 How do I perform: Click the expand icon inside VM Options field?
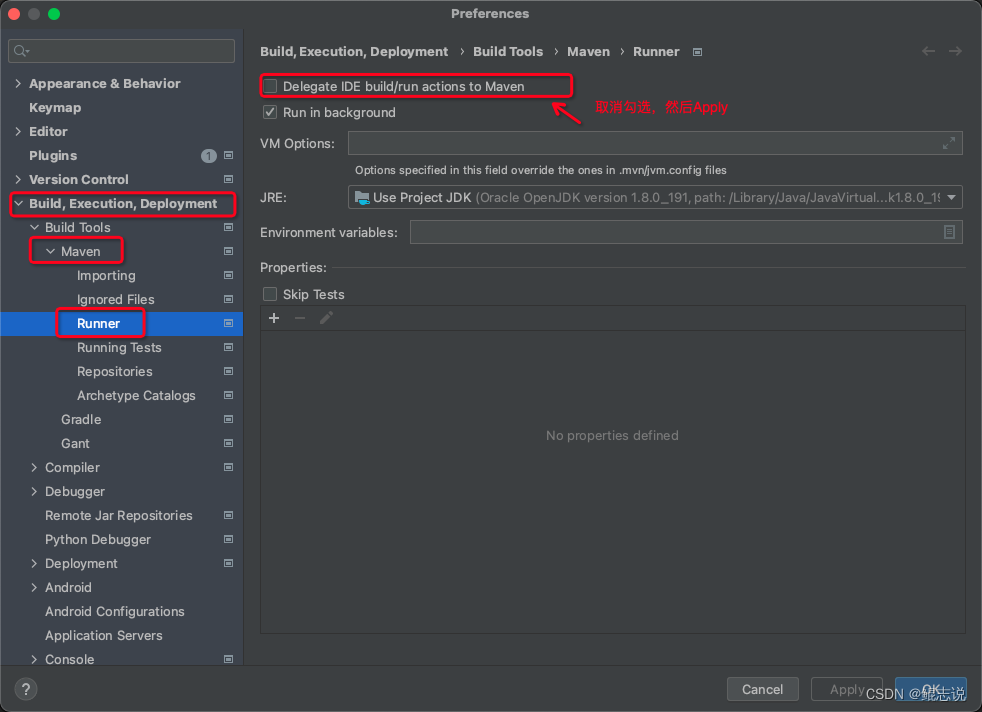pyautogui.click(x=949, y=143)
